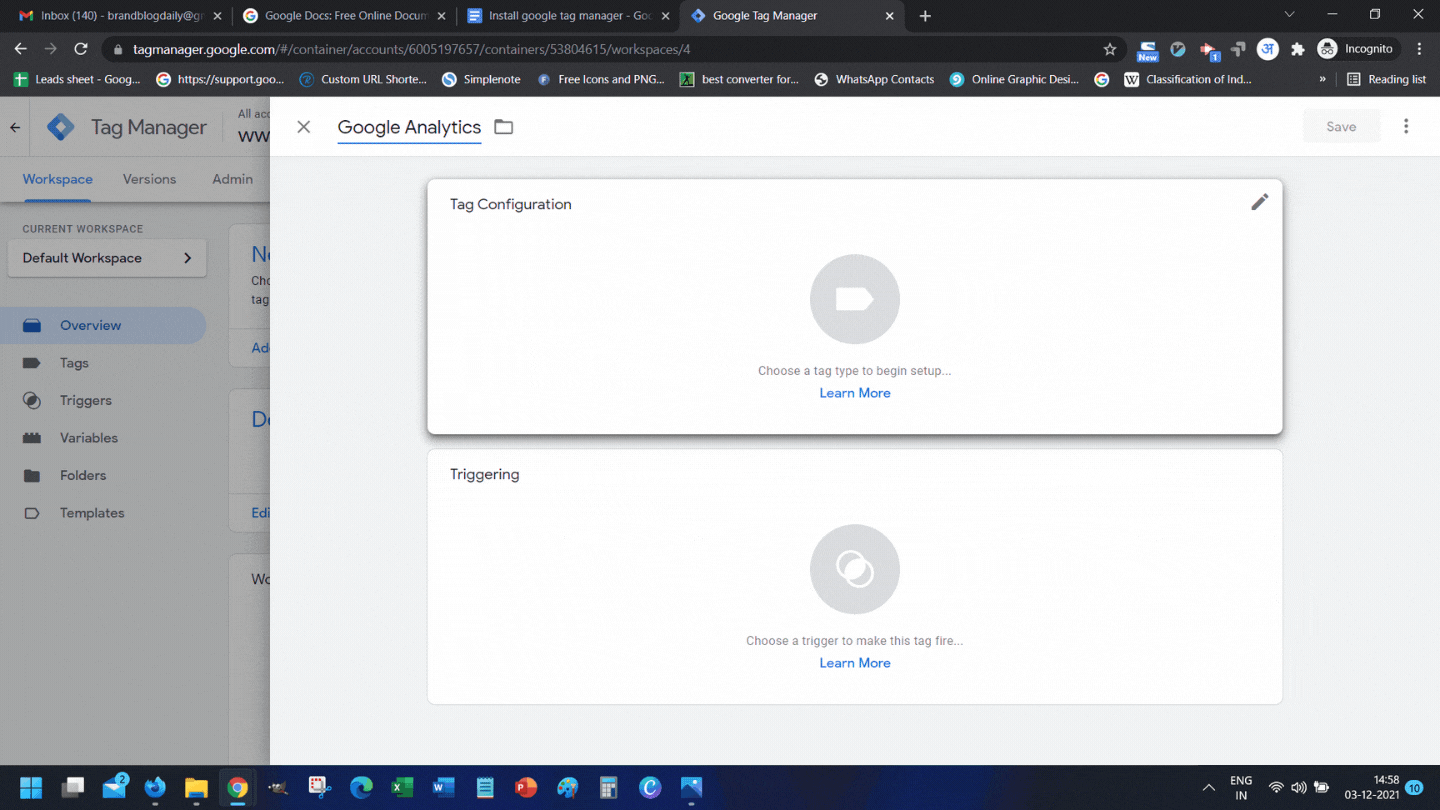Go back using Tag Manager back arrow
This screenshot has width=1440, height=810.
[x=15, y=127]
